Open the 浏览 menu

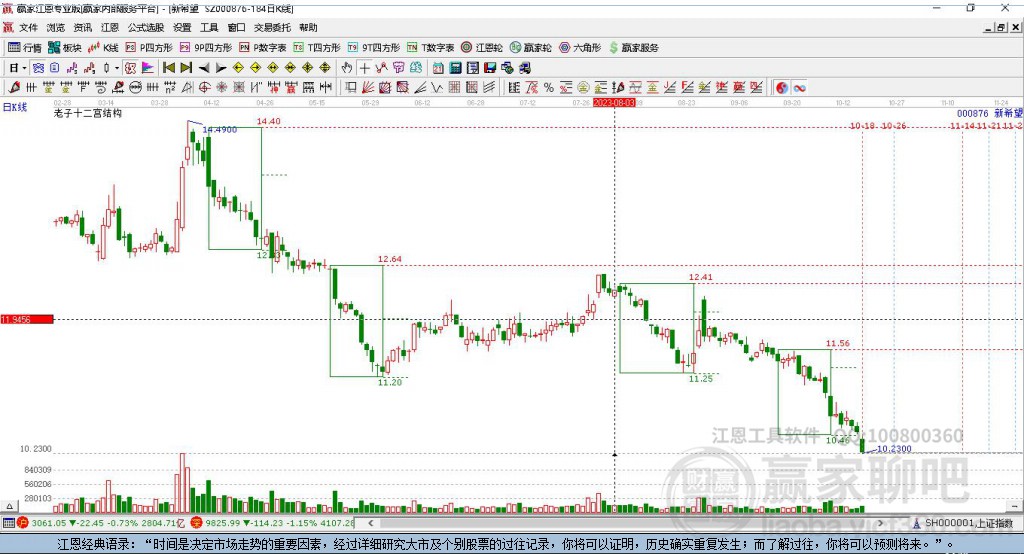click(x=56, y=27)
